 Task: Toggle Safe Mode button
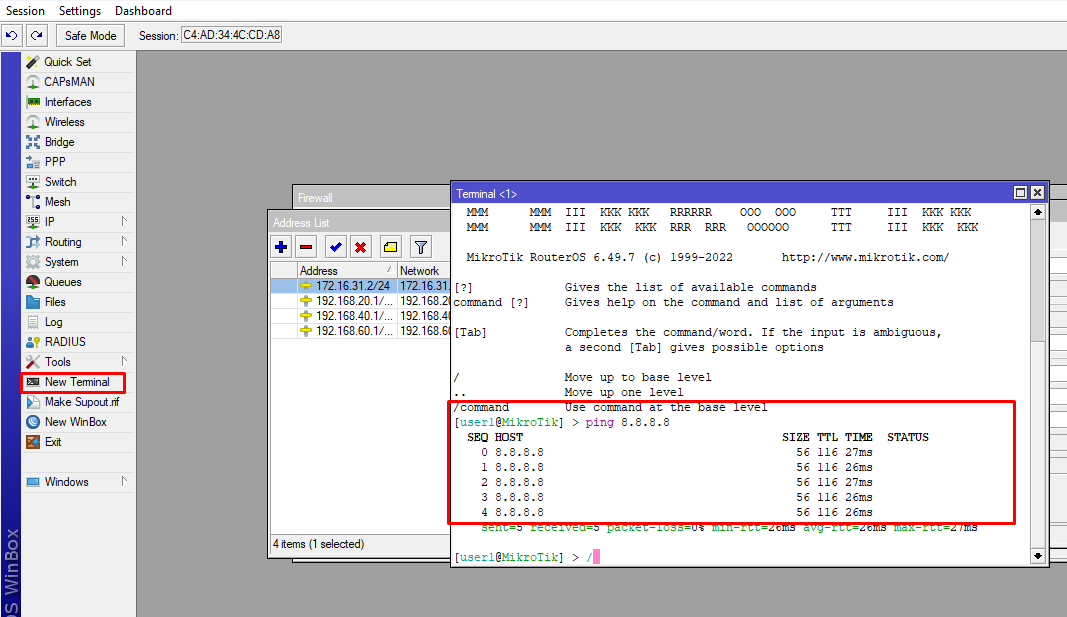(91, 35)
